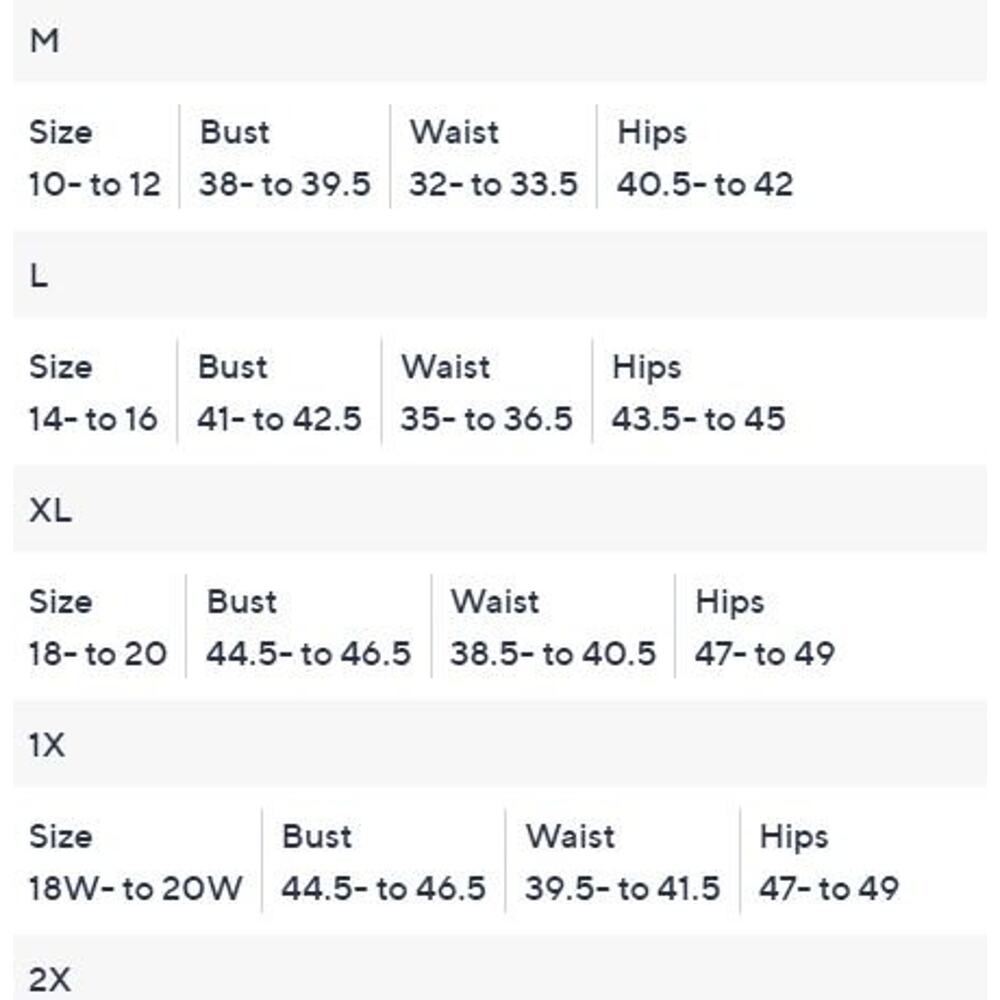Click the L waist value 35- to 36.5
The height and width of the screenshot is (1000, 1000).
coord(487,419)
